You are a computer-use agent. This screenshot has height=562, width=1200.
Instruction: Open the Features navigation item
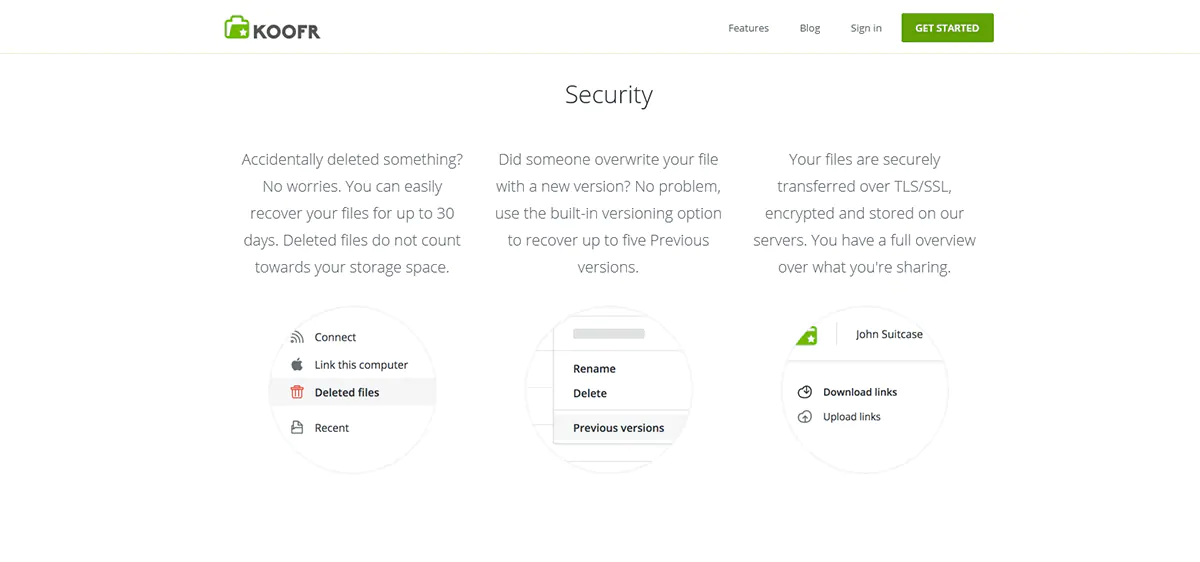(x=748, y=28)
